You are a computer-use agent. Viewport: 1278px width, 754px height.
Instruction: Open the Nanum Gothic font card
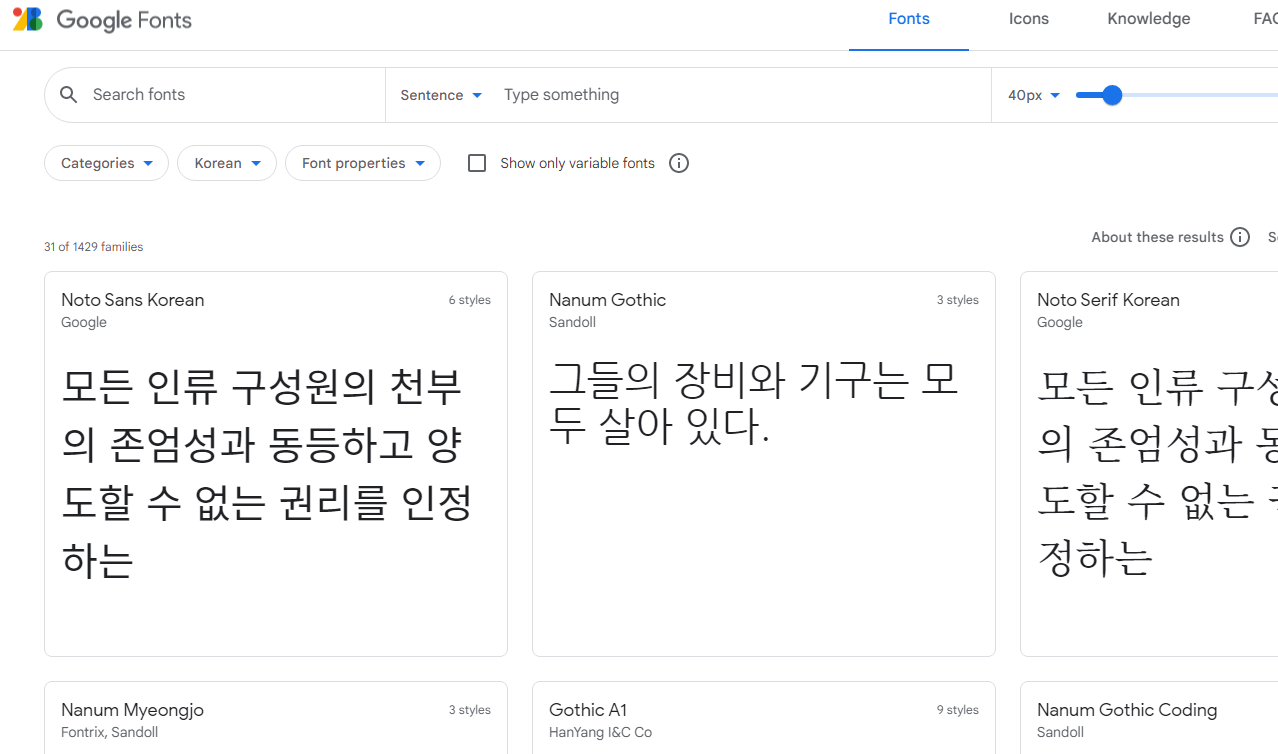pos(764,464)
